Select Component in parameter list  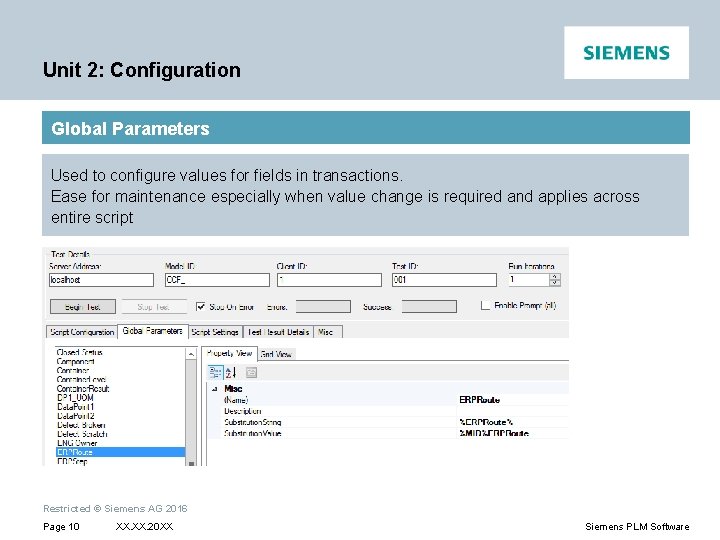click(75, 361)
